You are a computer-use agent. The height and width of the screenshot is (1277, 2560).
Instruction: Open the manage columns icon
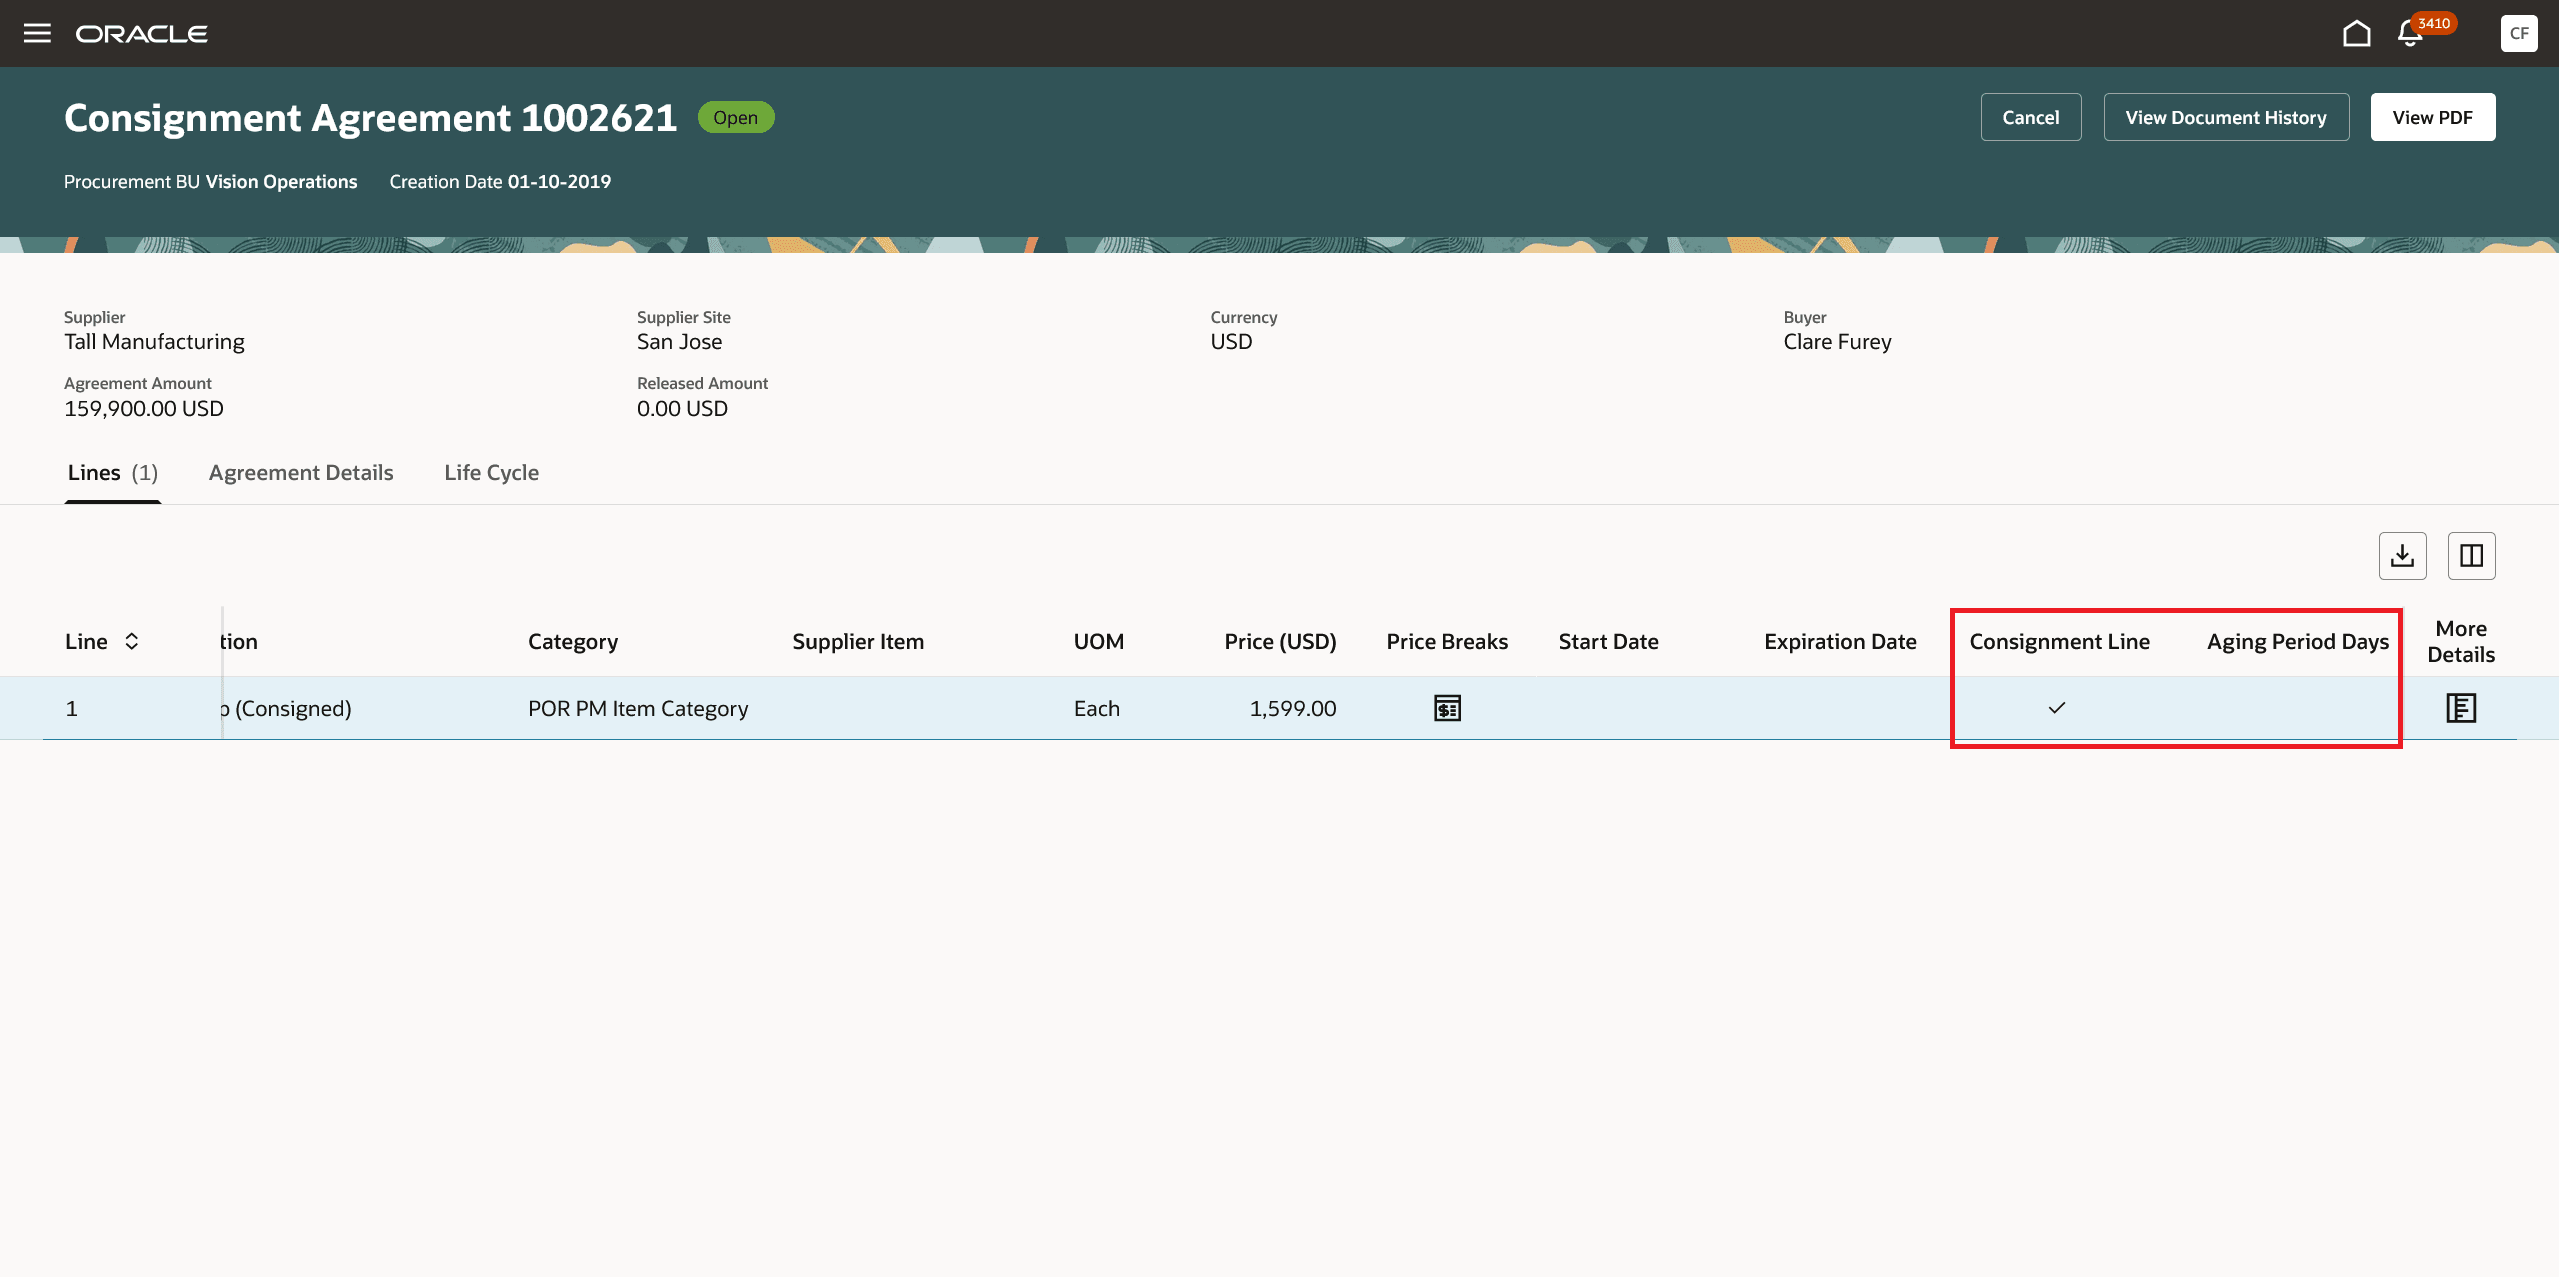(x=2471, y=556)
